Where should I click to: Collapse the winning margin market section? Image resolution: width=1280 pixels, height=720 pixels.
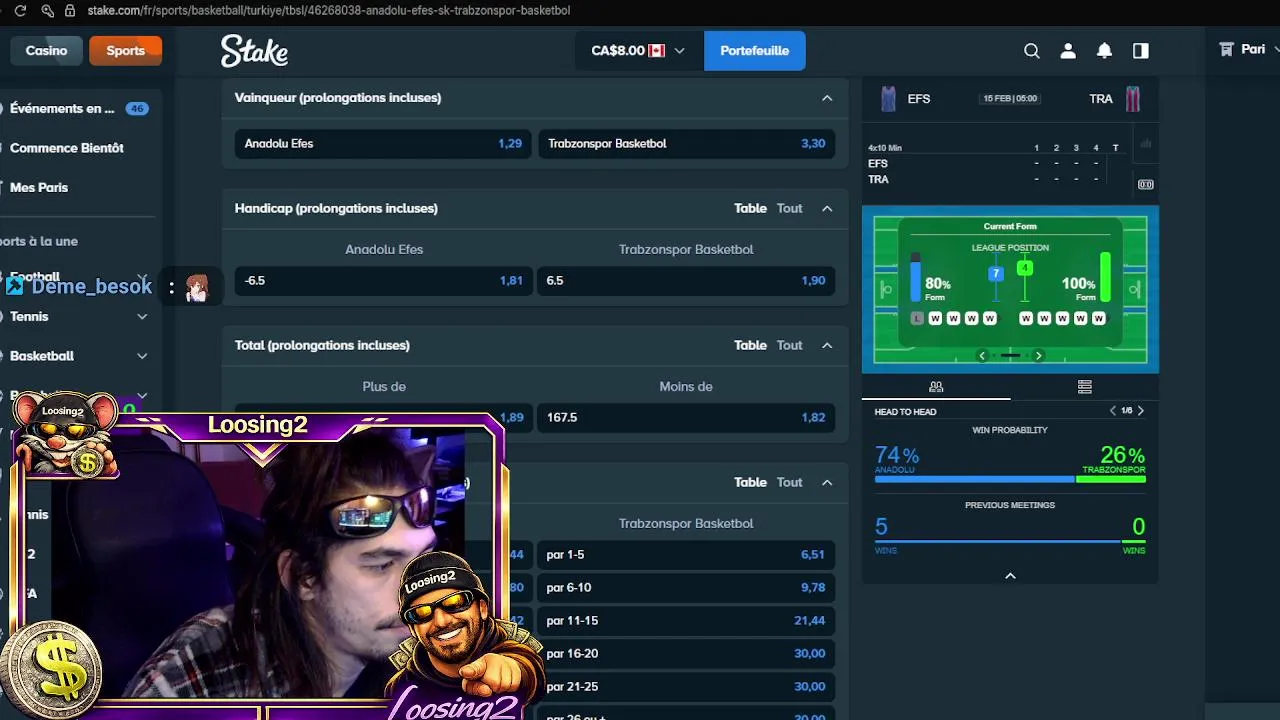pos(827,482)
